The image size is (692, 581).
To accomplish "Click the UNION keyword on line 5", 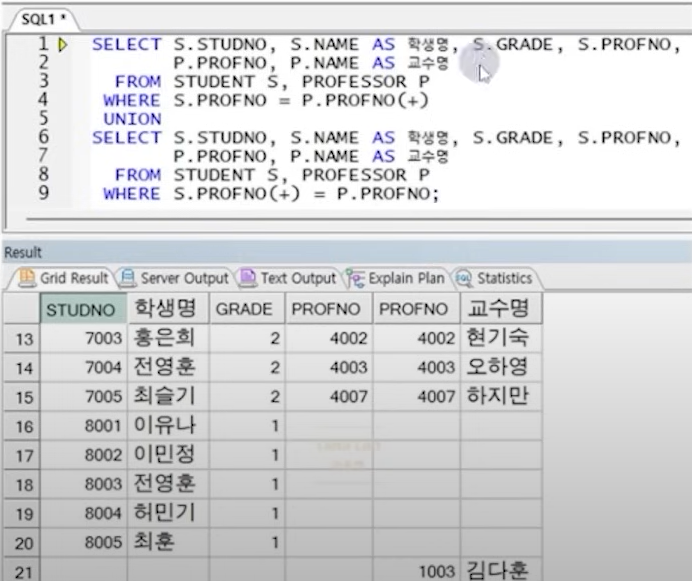I will coord(132,119).
